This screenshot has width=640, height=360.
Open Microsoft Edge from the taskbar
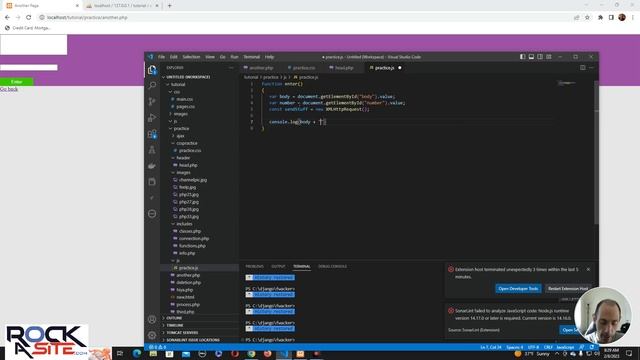click(137, 353)
